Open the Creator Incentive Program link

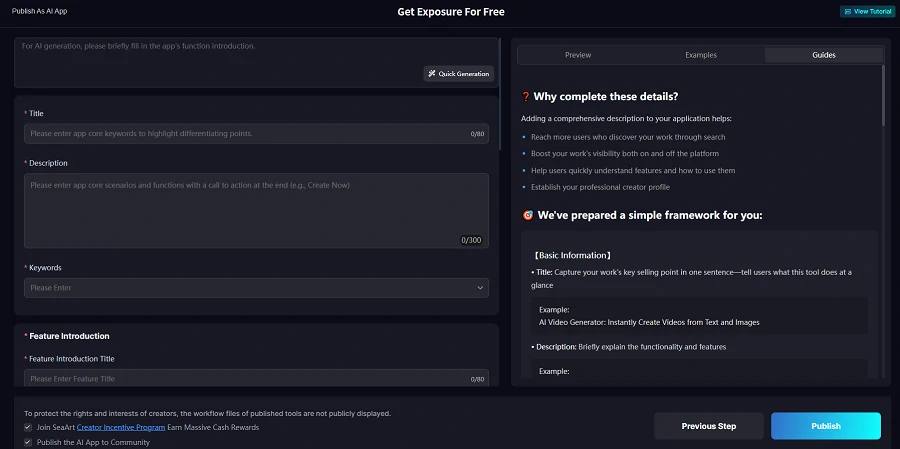click(121, 427)
